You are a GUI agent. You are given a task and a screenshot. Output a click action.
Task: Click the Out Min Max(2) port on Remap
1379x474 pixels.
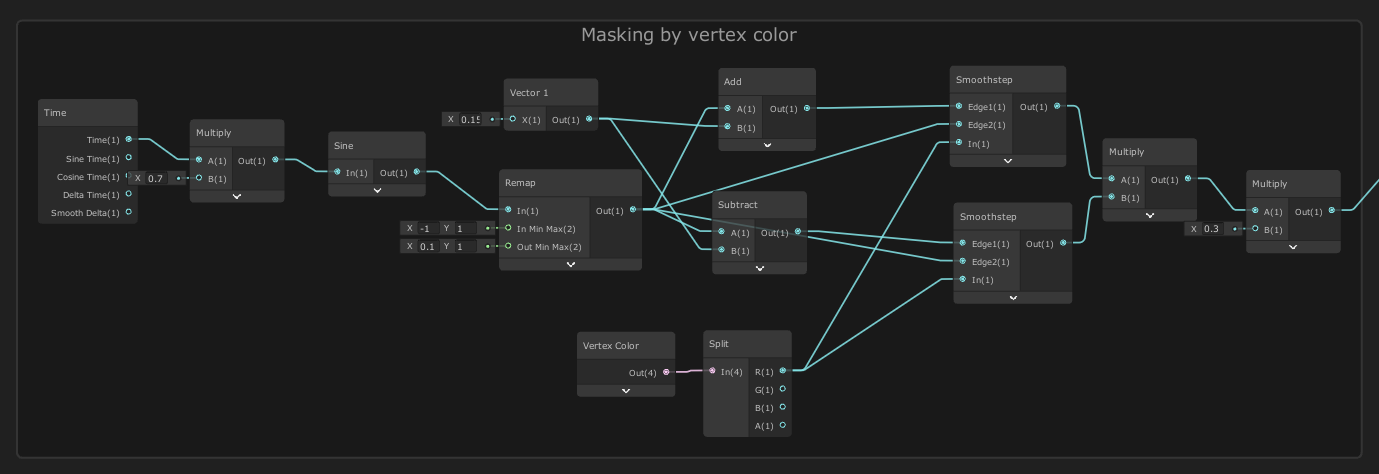tap(508, 246)
